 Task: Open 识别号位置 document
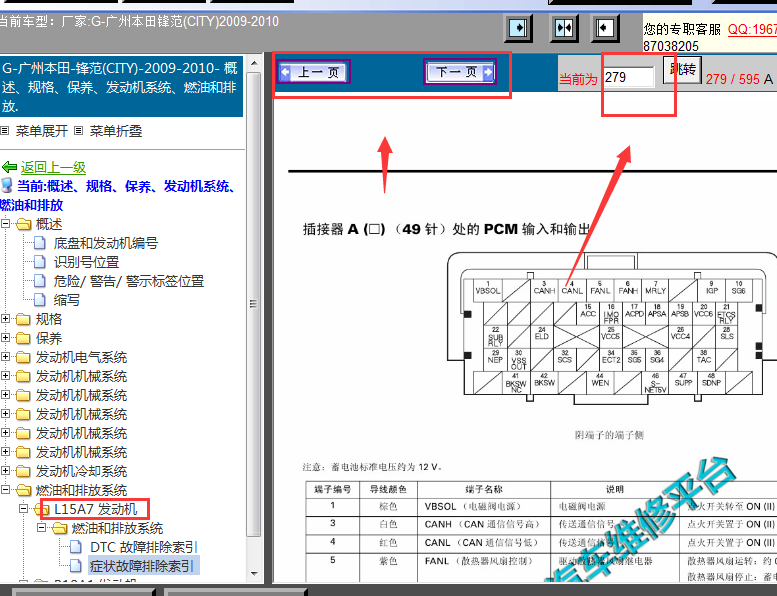tap(86, 262)
